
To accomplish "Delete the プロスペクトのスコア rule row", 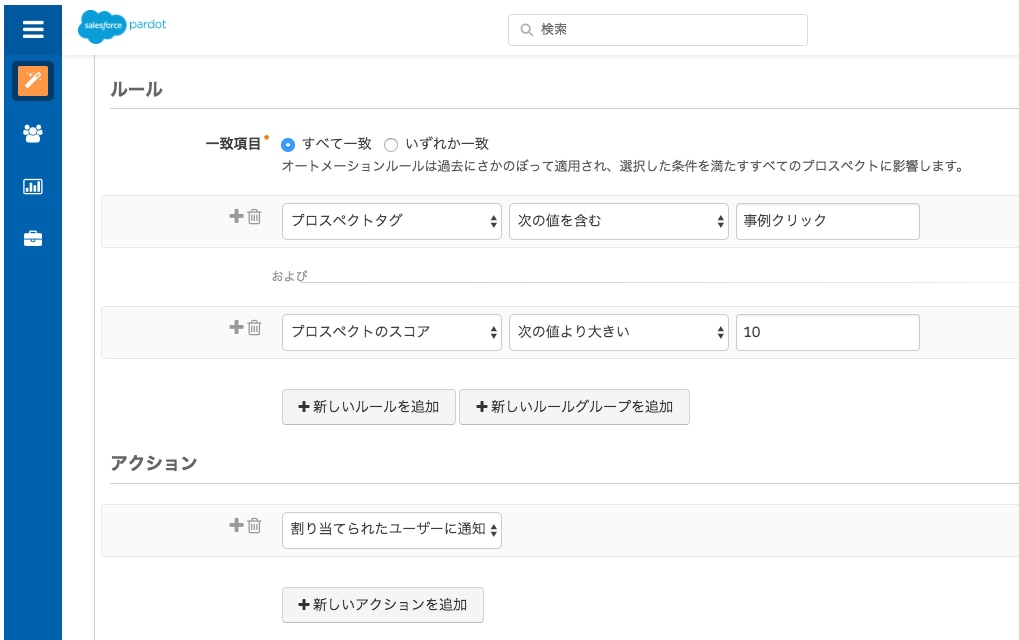I will 255,327.
